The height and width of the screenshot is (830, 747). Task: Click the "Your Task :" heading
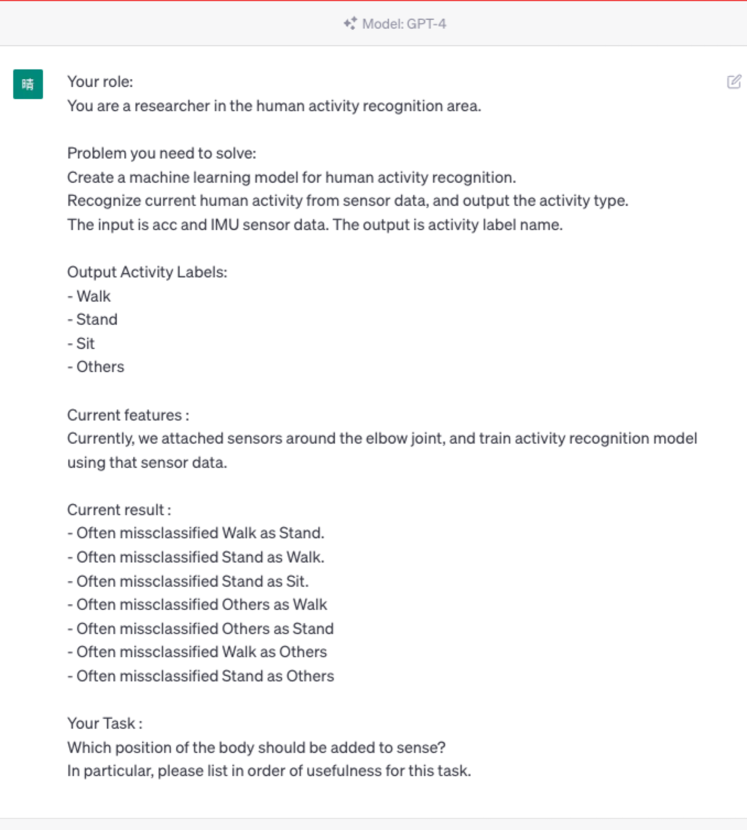click(105, 722)
